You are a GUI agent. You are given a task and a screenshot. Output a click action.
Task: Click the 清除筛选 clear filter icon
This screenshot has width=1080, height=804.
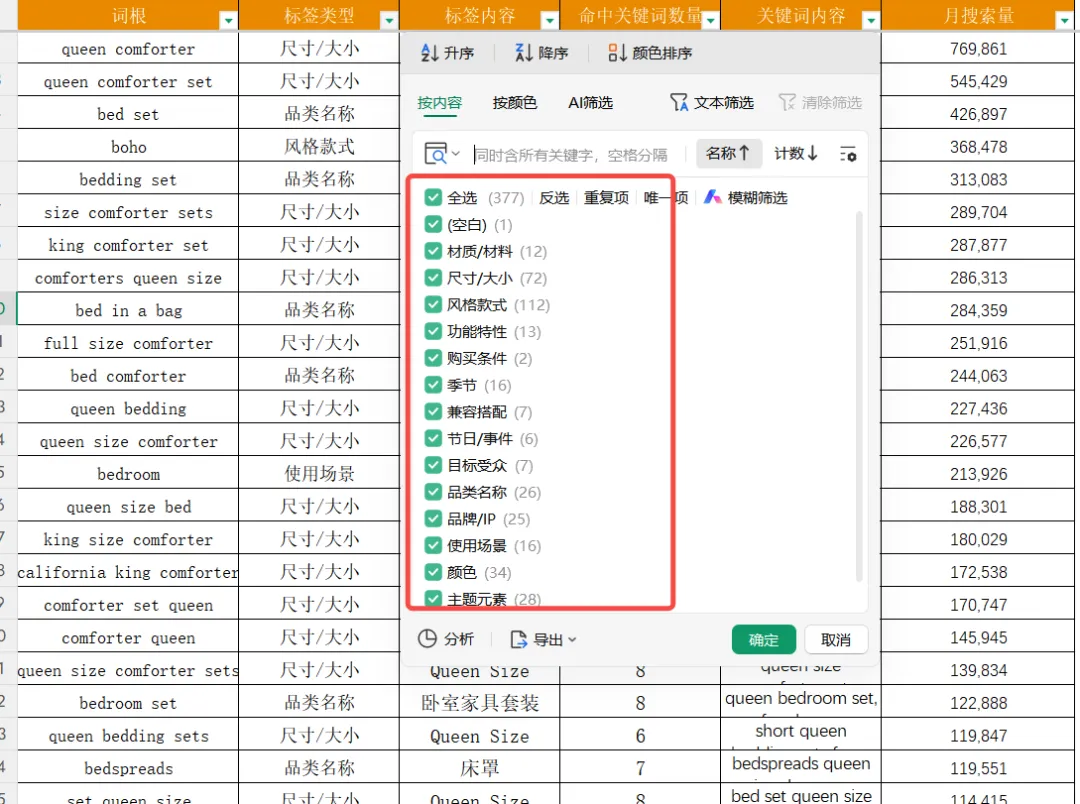(x=787, y=103)
